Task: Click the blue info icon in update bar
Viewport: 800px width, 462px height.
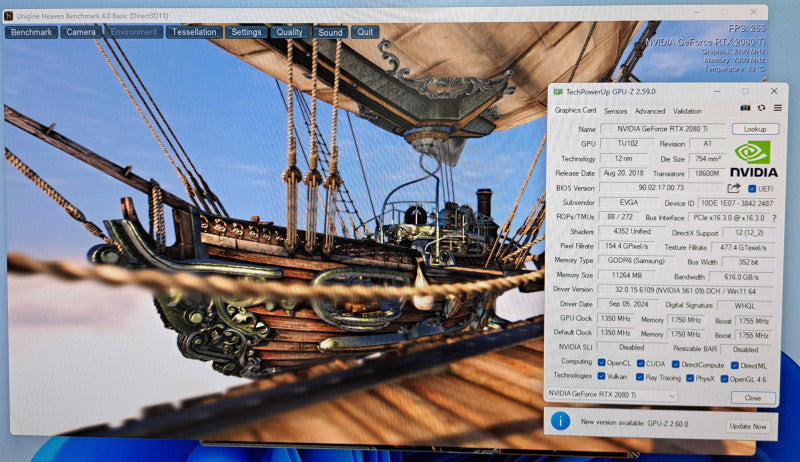Action: click(560, 421)
